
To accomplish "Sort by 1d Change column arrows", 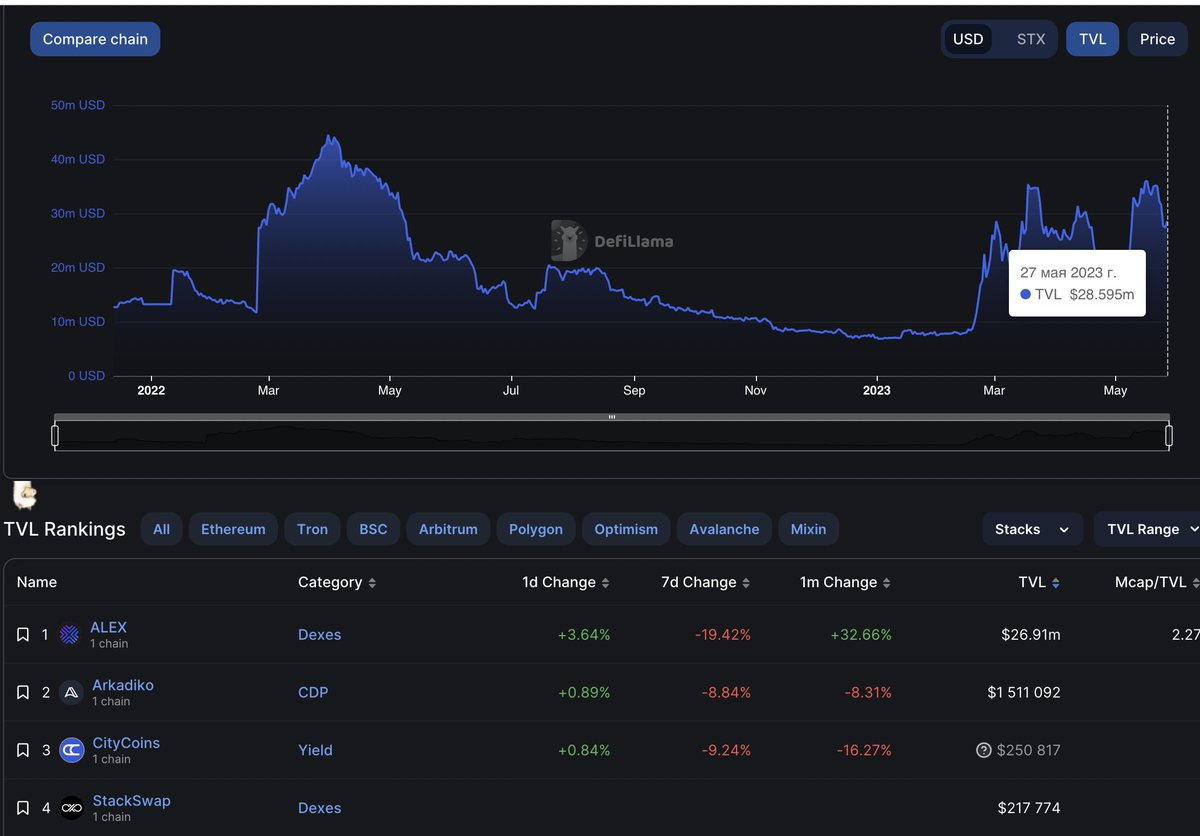I will click(605, 583).
